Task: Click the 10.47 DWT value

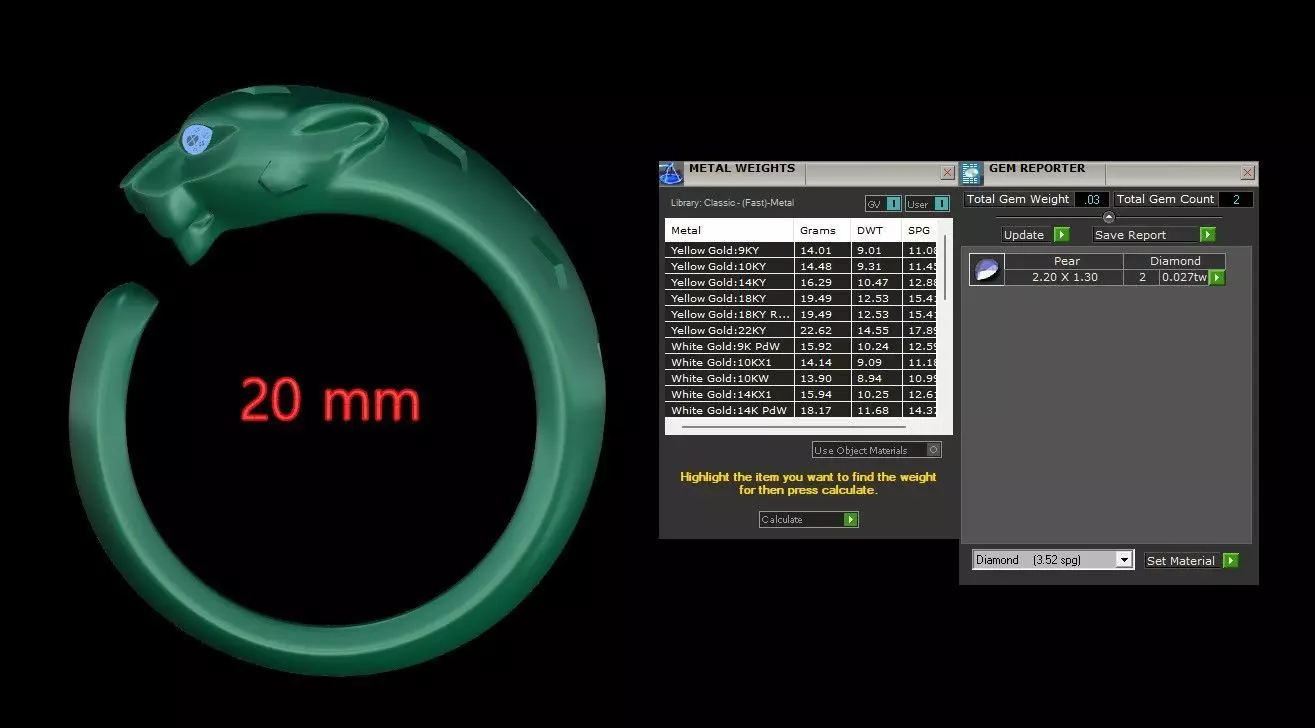Action: [x=872, y=282]
